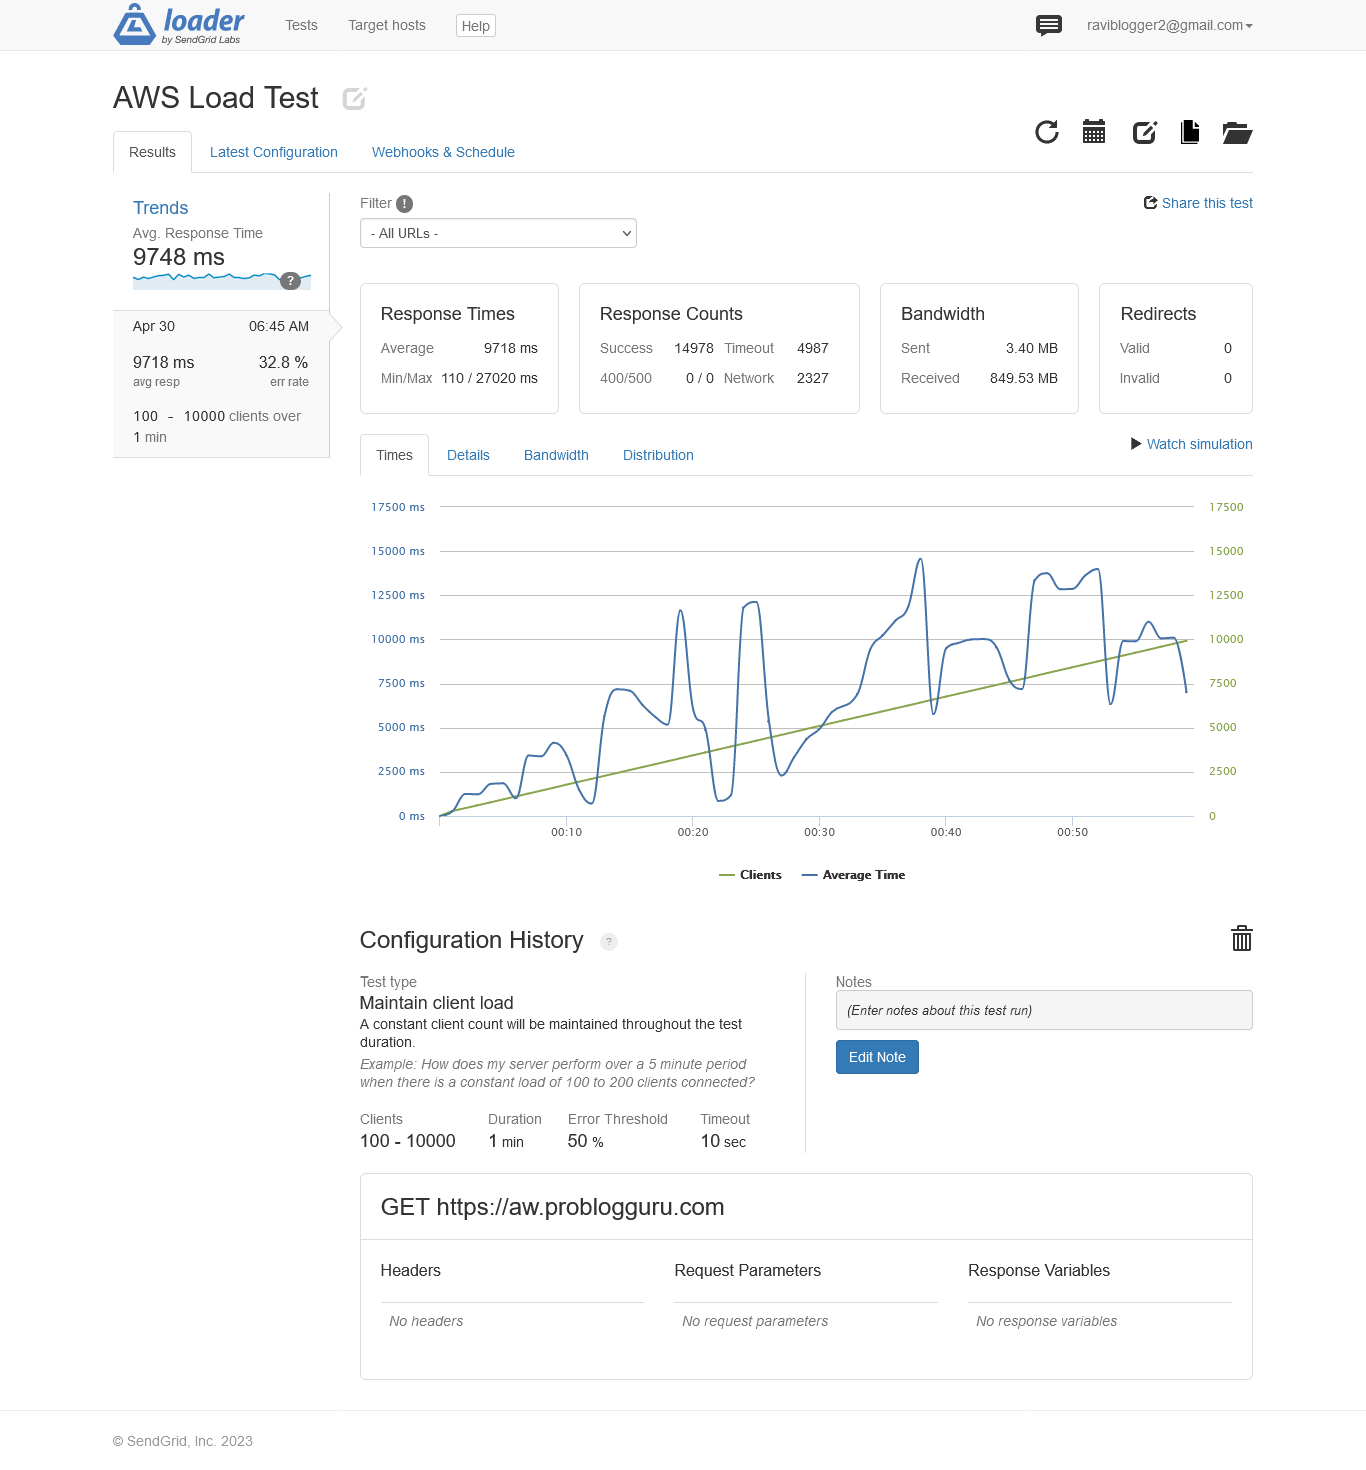Screen dimensions: 1366x1470
Task: Delete configuration with the trash icon
Action: tap(1241, 938)
